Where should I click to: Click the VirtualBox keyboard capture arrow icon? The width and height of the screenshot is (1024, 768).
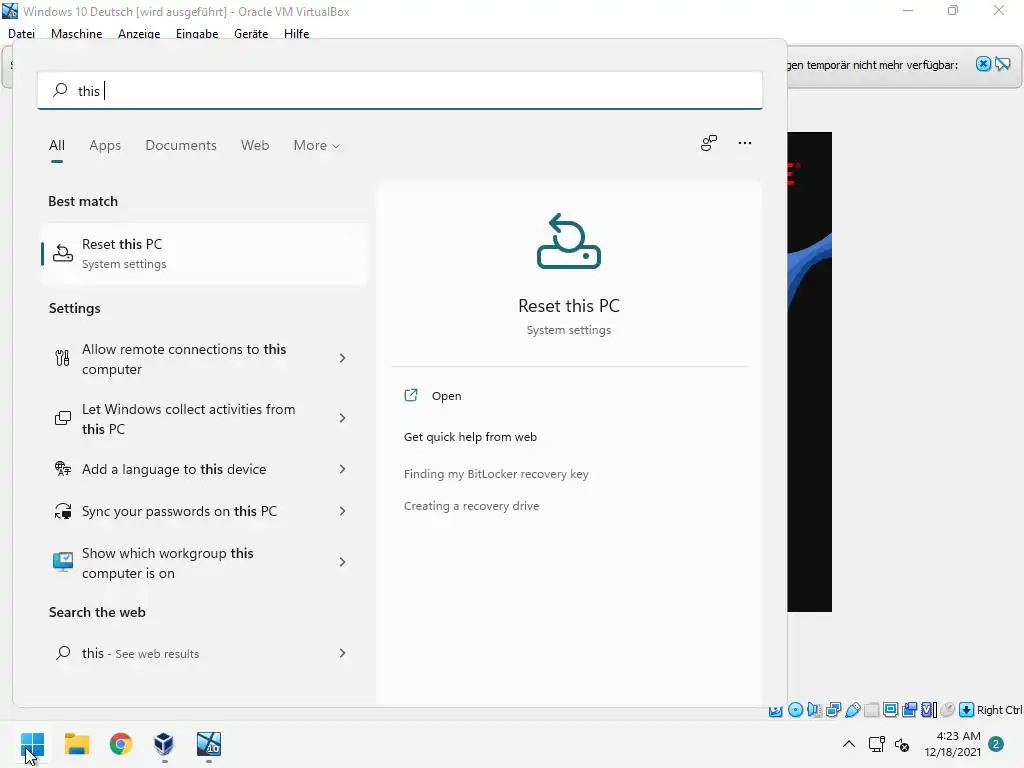(967, 709)
